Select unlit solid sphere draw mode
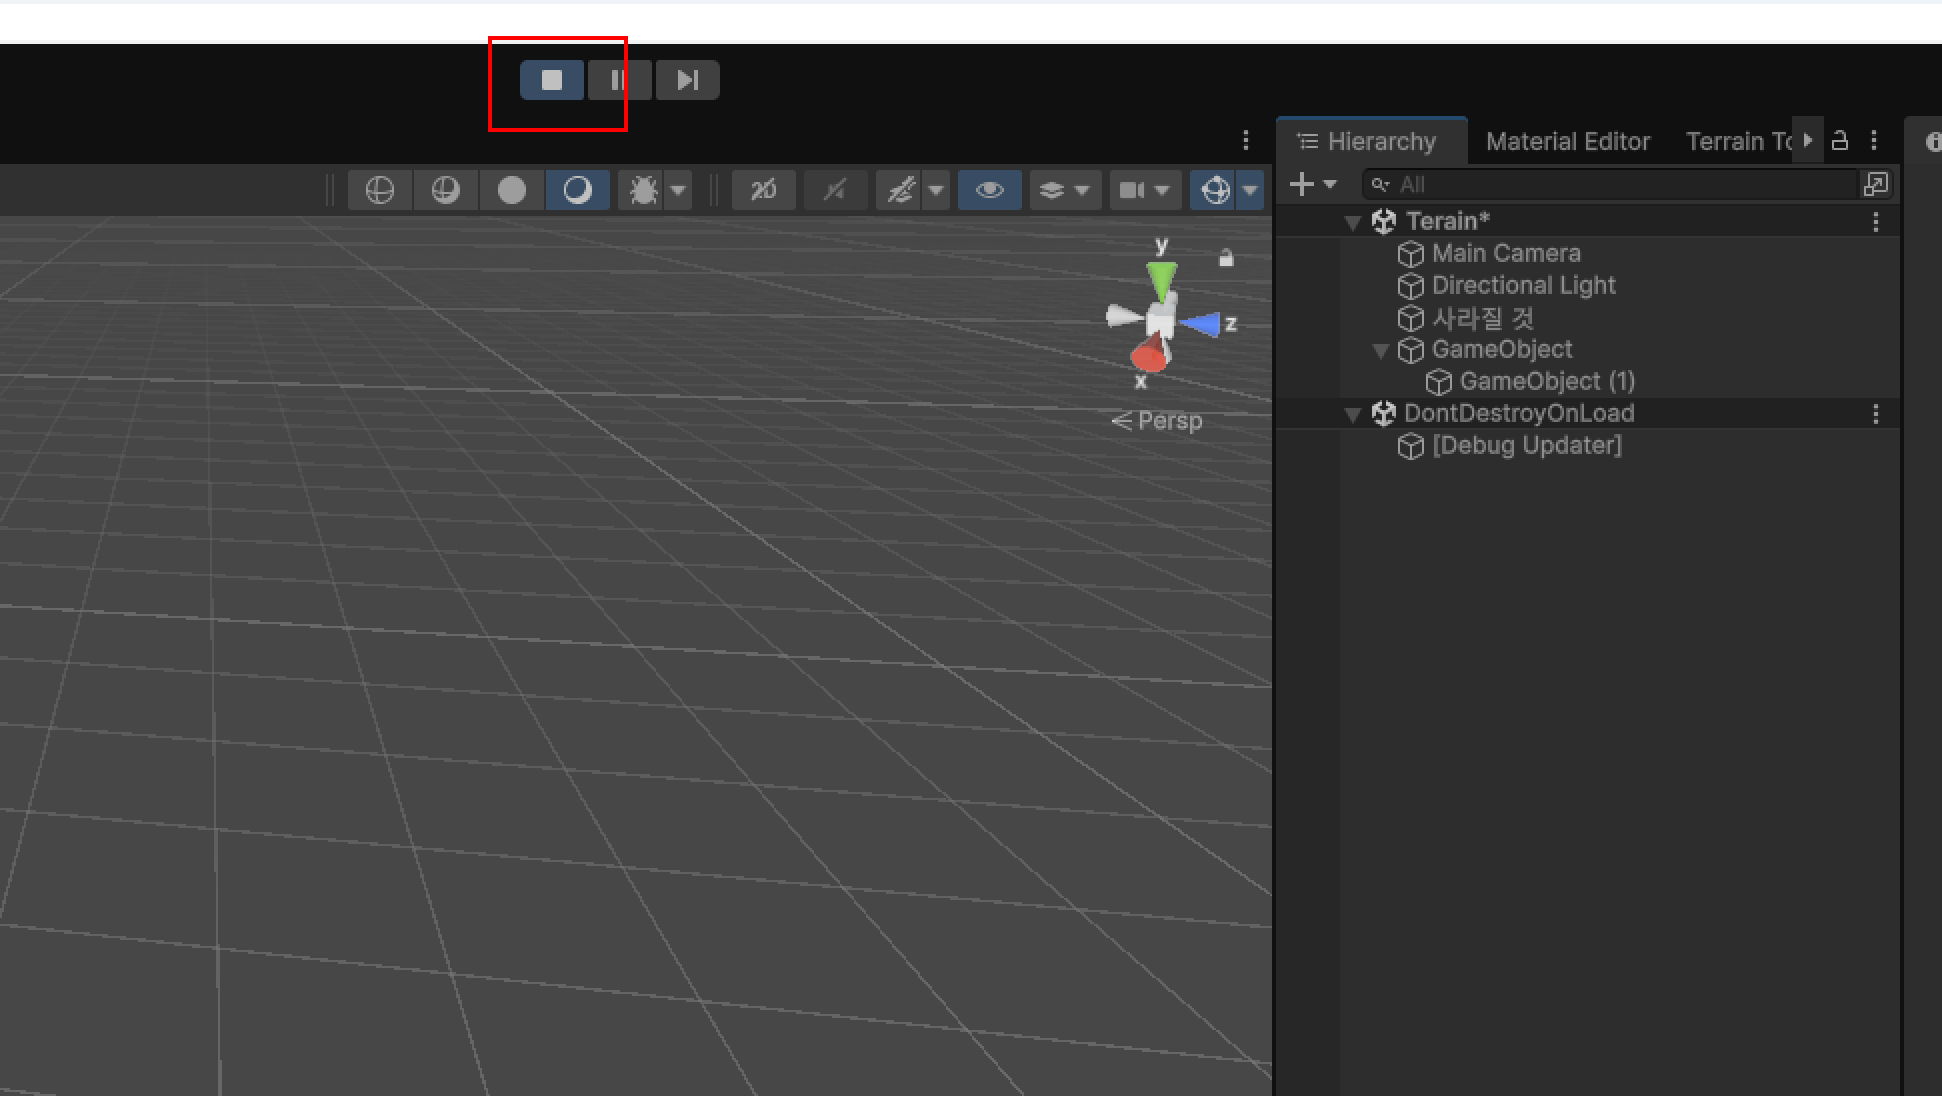This screenshot has width=1942, height=1096. coord(512,190)
